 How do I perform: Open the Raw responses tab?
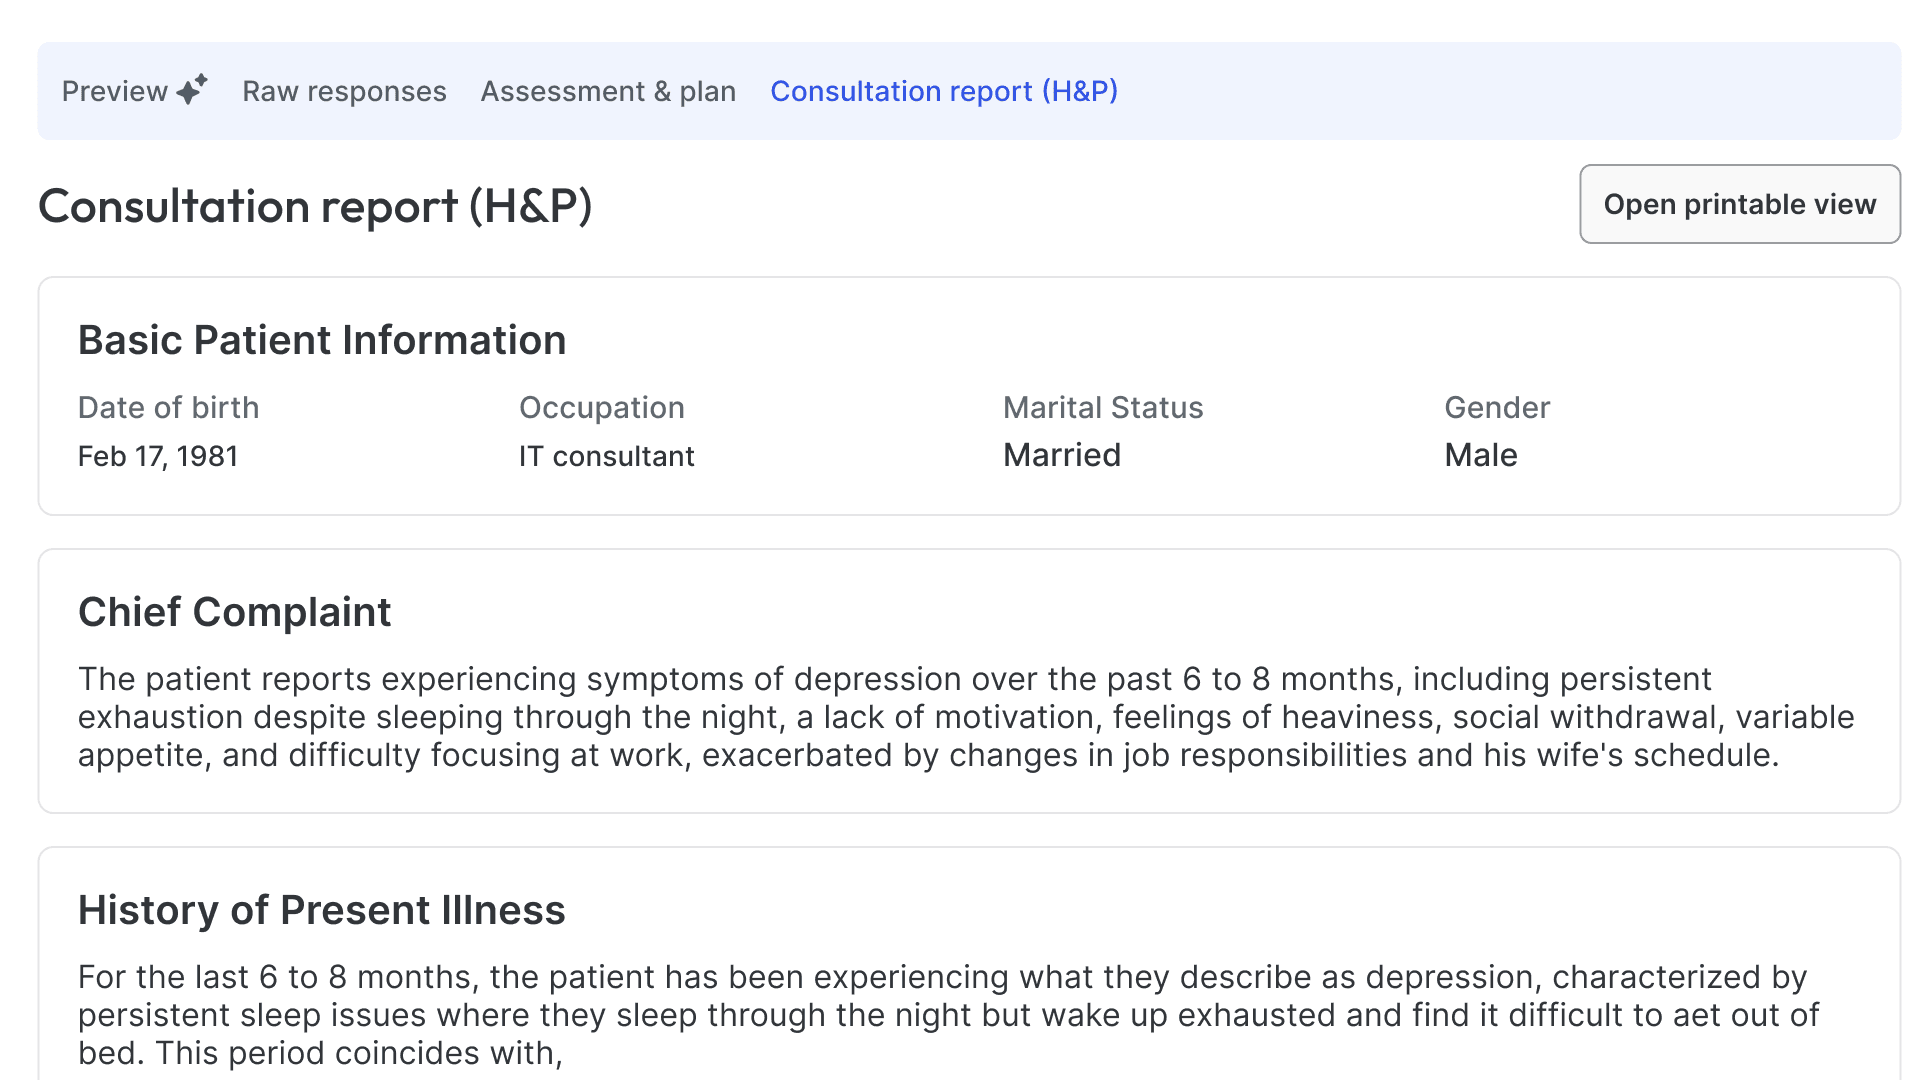click(344, 91)
